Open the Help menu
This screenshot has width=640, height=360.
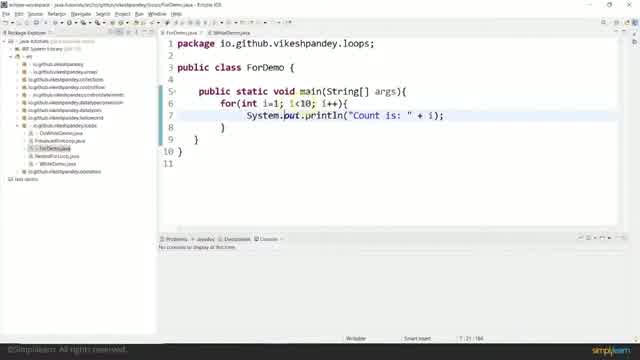tap(176, 14)
